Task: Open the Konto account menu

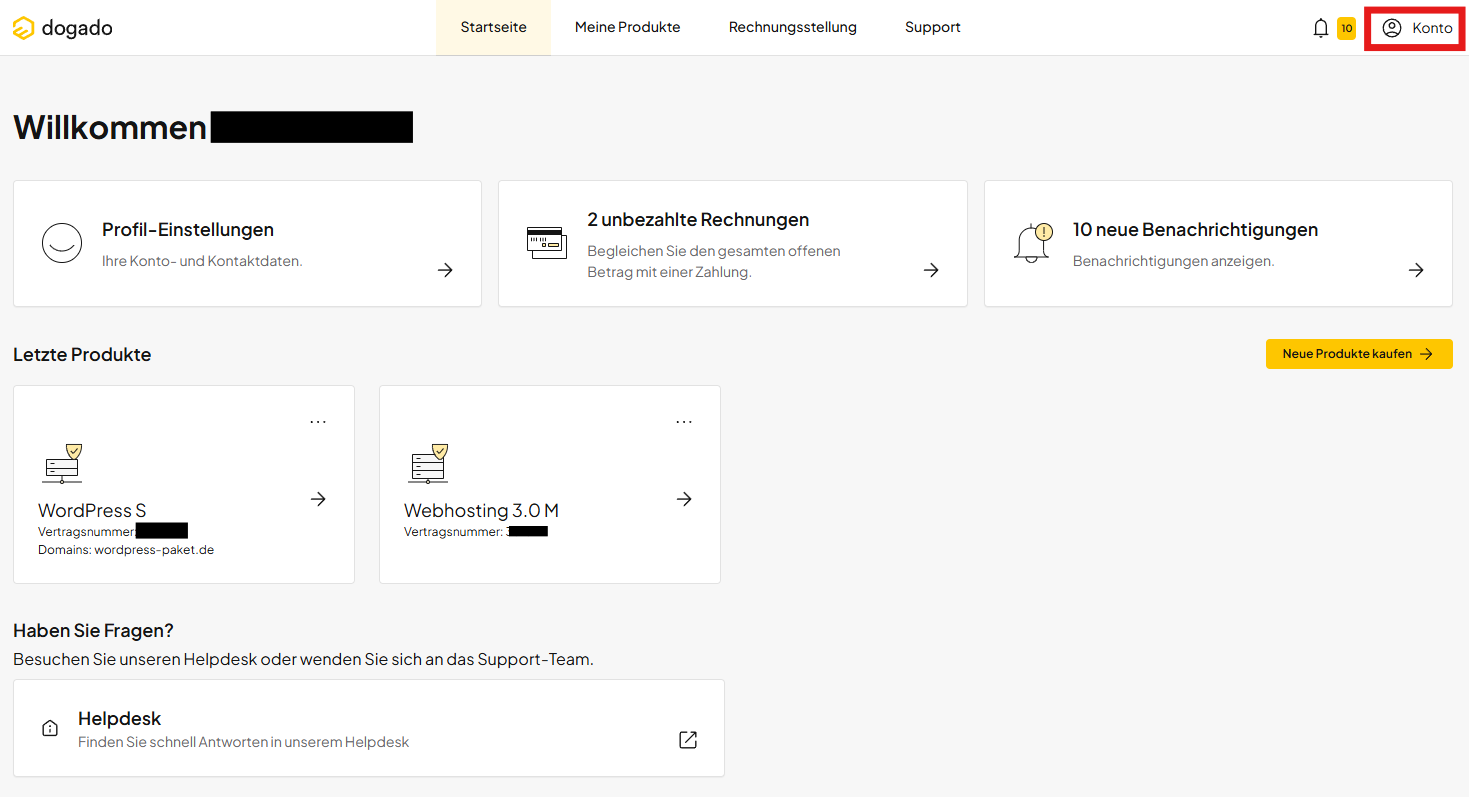Action: tap(1417, 28)
